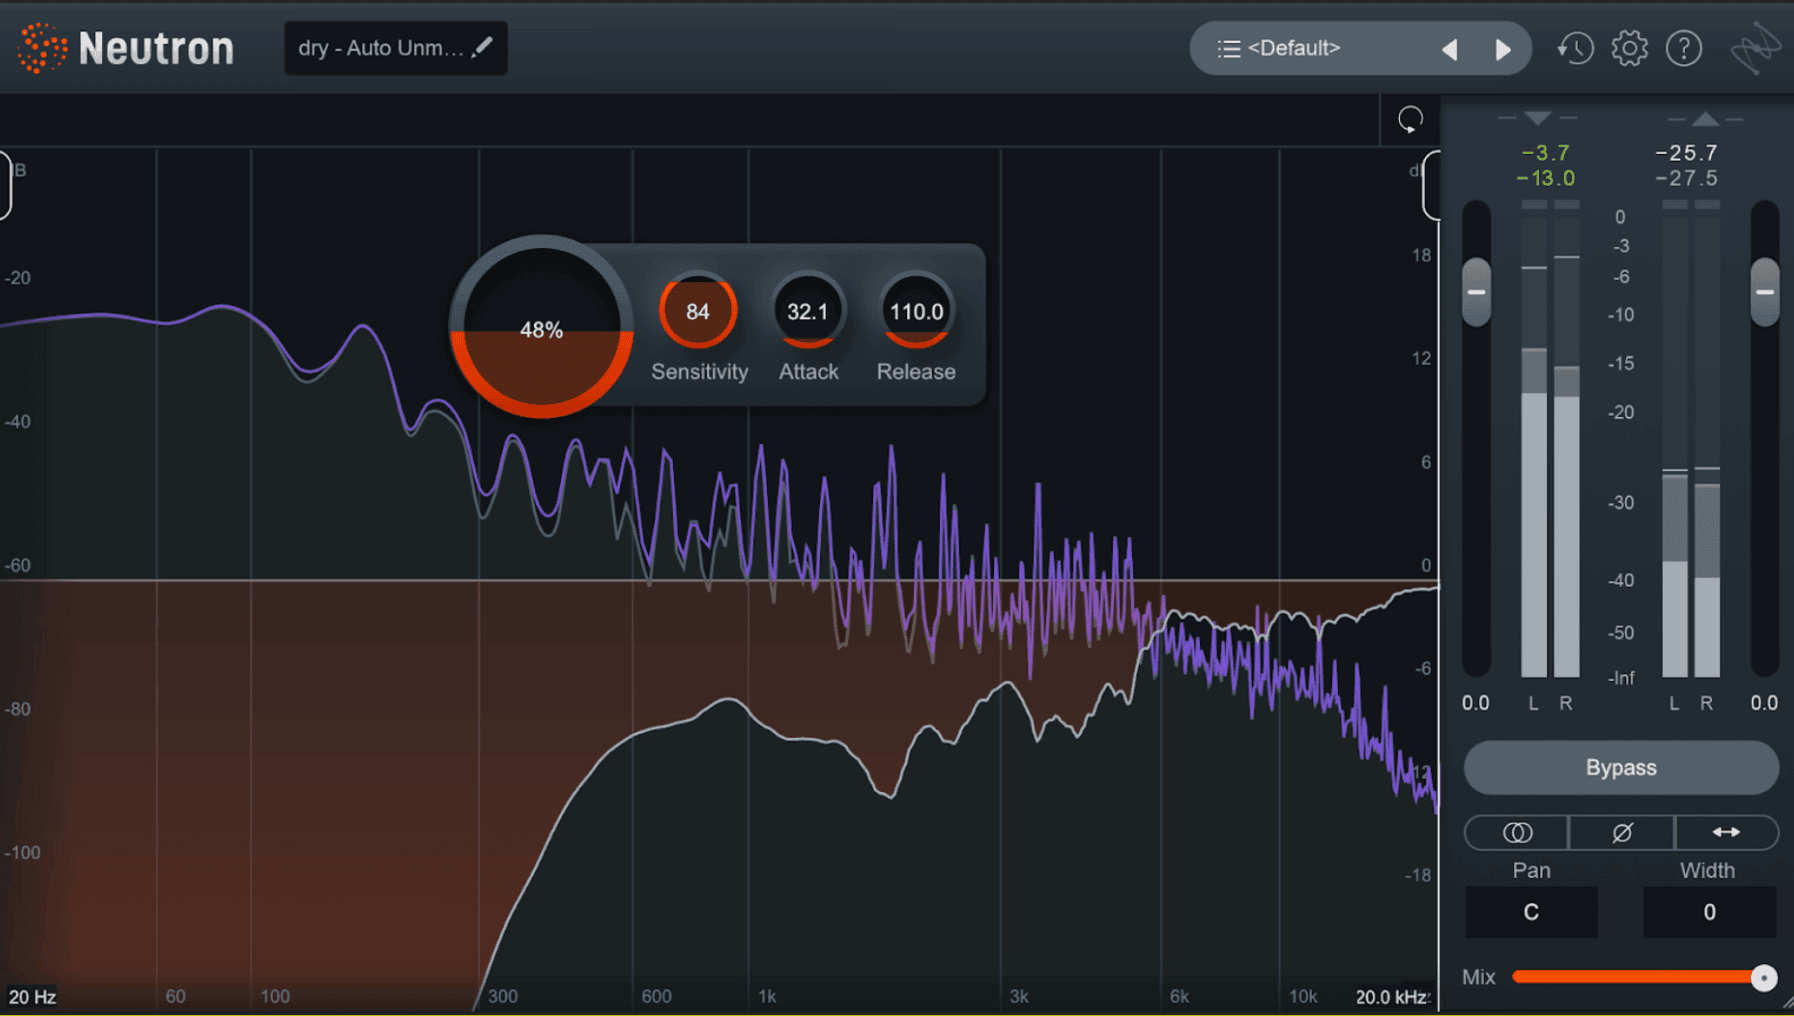Click the Attack knob showing 32.1

808,311
